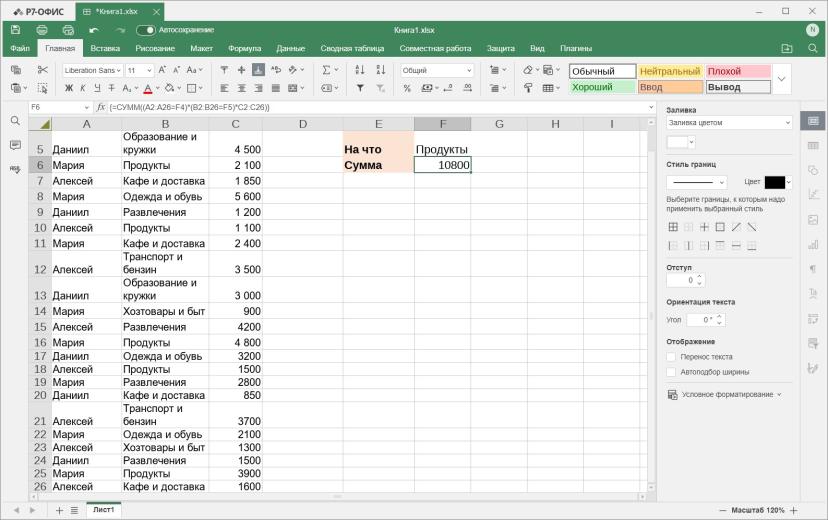The width and height of the screenshot is (828, 520).
Task: Expand the Заливка цветом fill dropdown
Action: [729, 122]
